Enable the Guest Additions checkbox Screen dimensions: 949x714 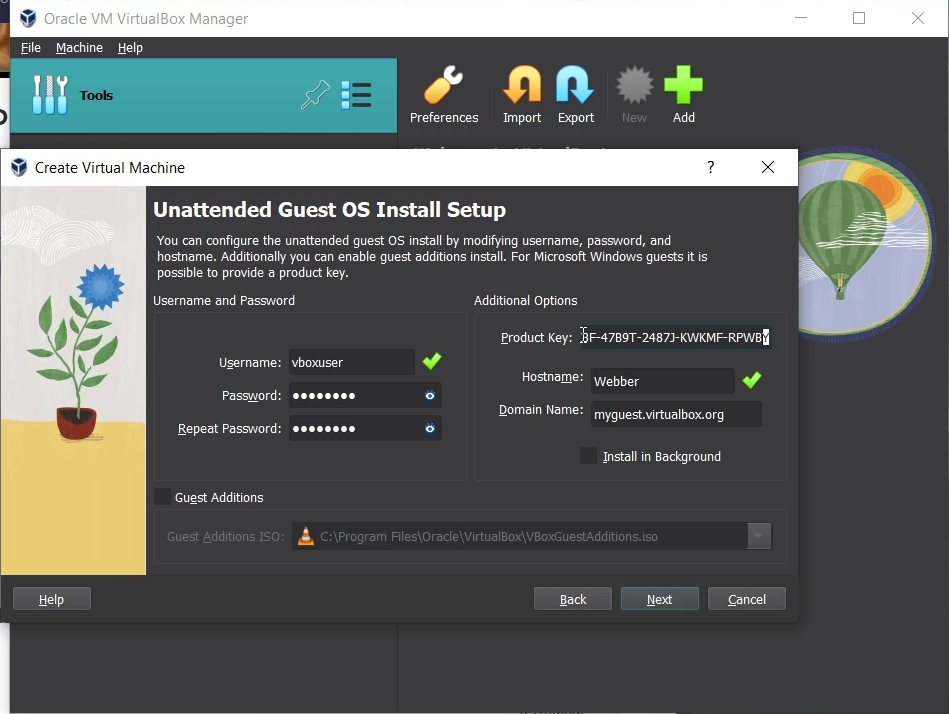(x=162, y=497)
